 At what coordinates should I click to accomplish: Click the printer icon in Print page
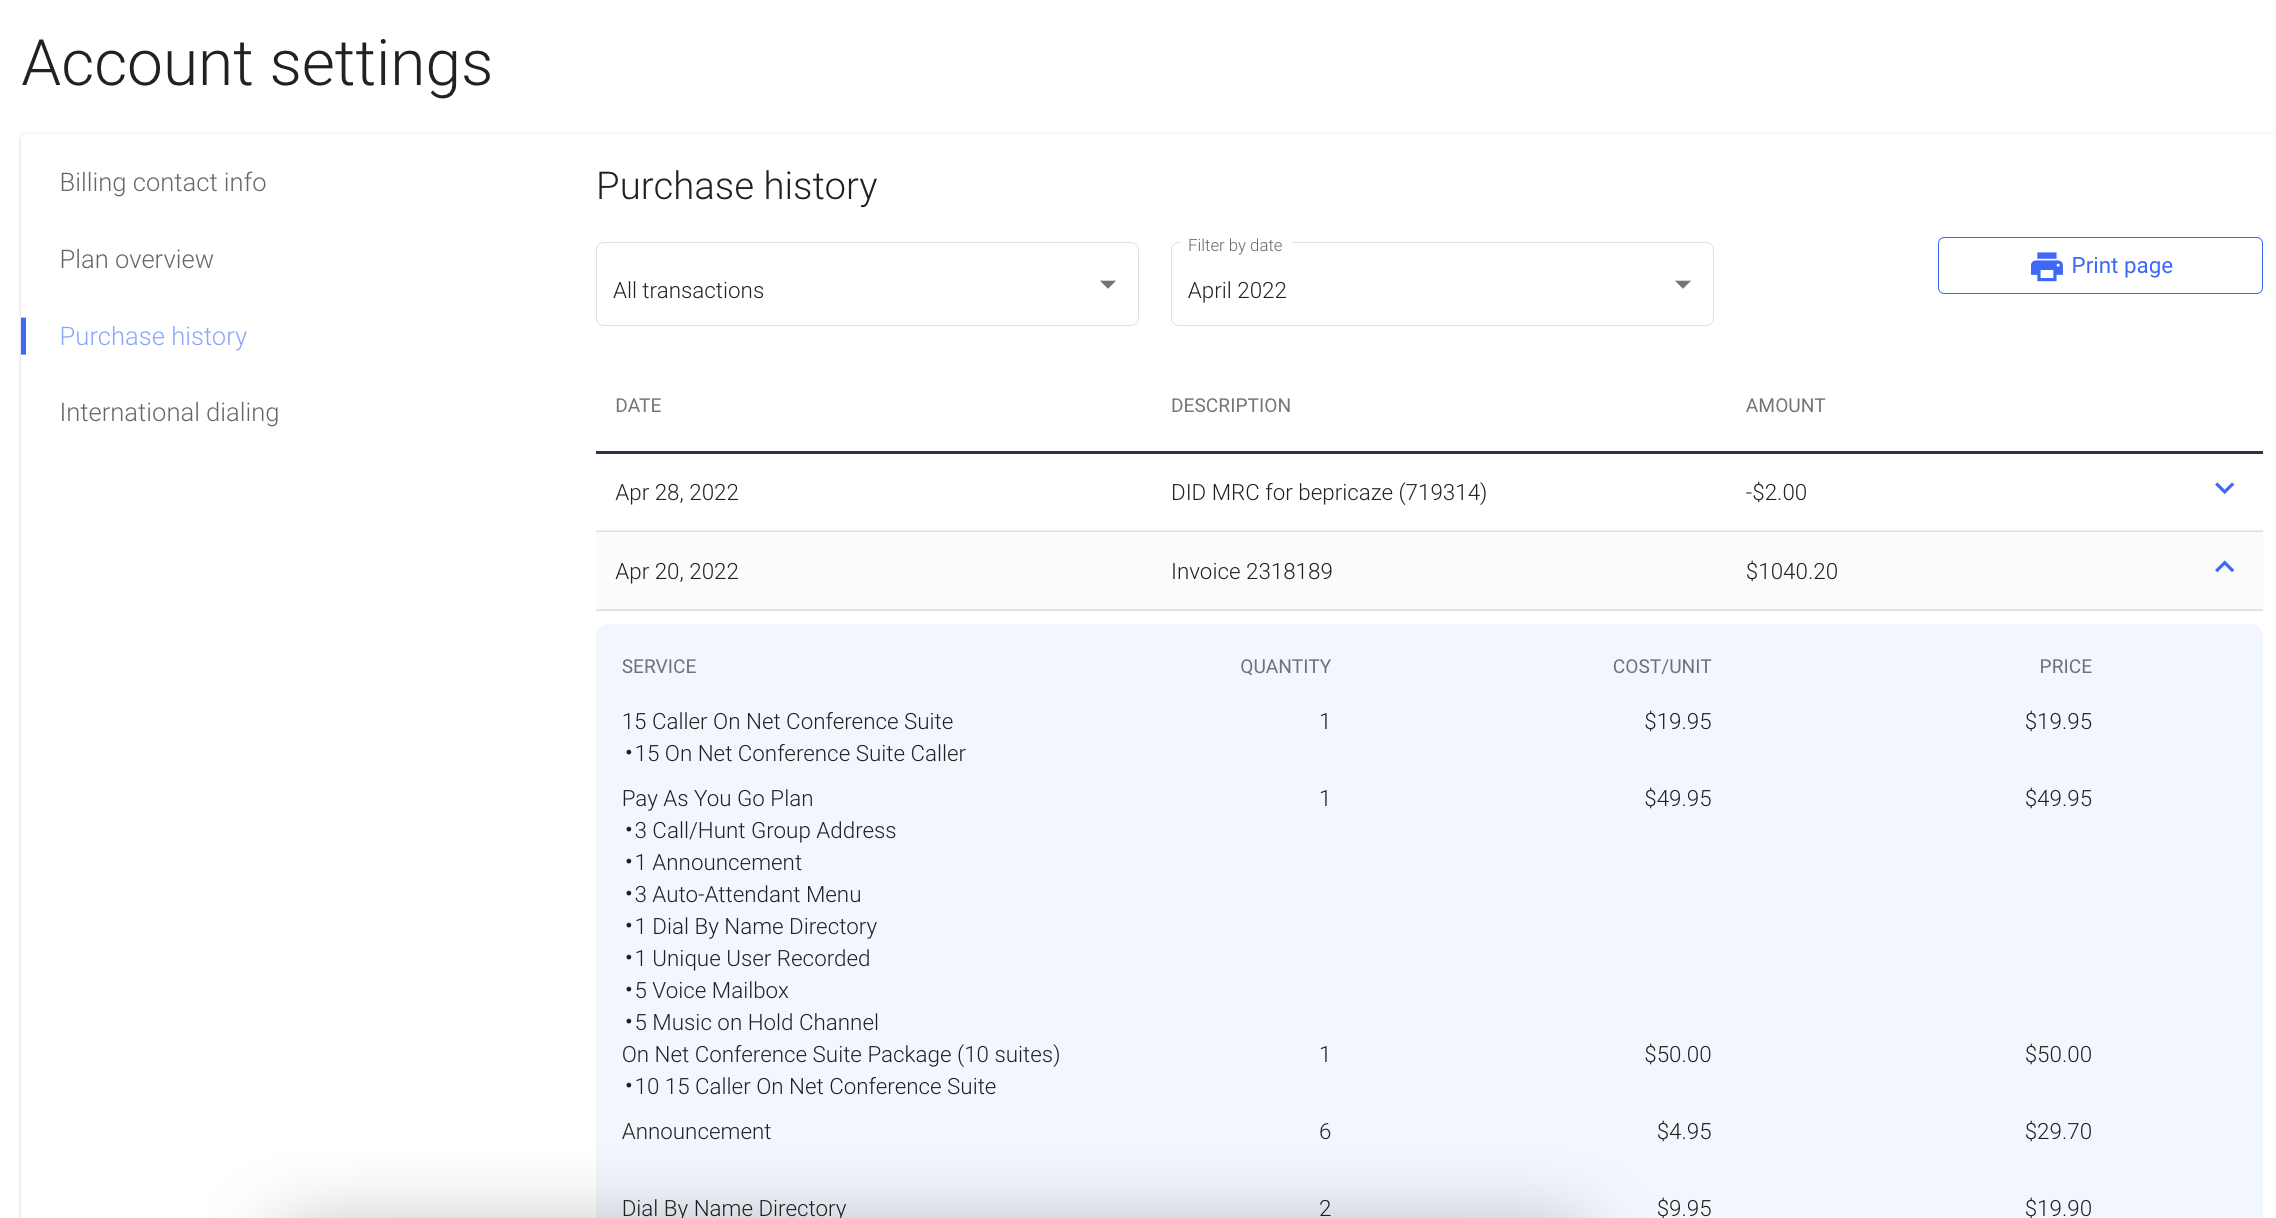click(2046, 266)
